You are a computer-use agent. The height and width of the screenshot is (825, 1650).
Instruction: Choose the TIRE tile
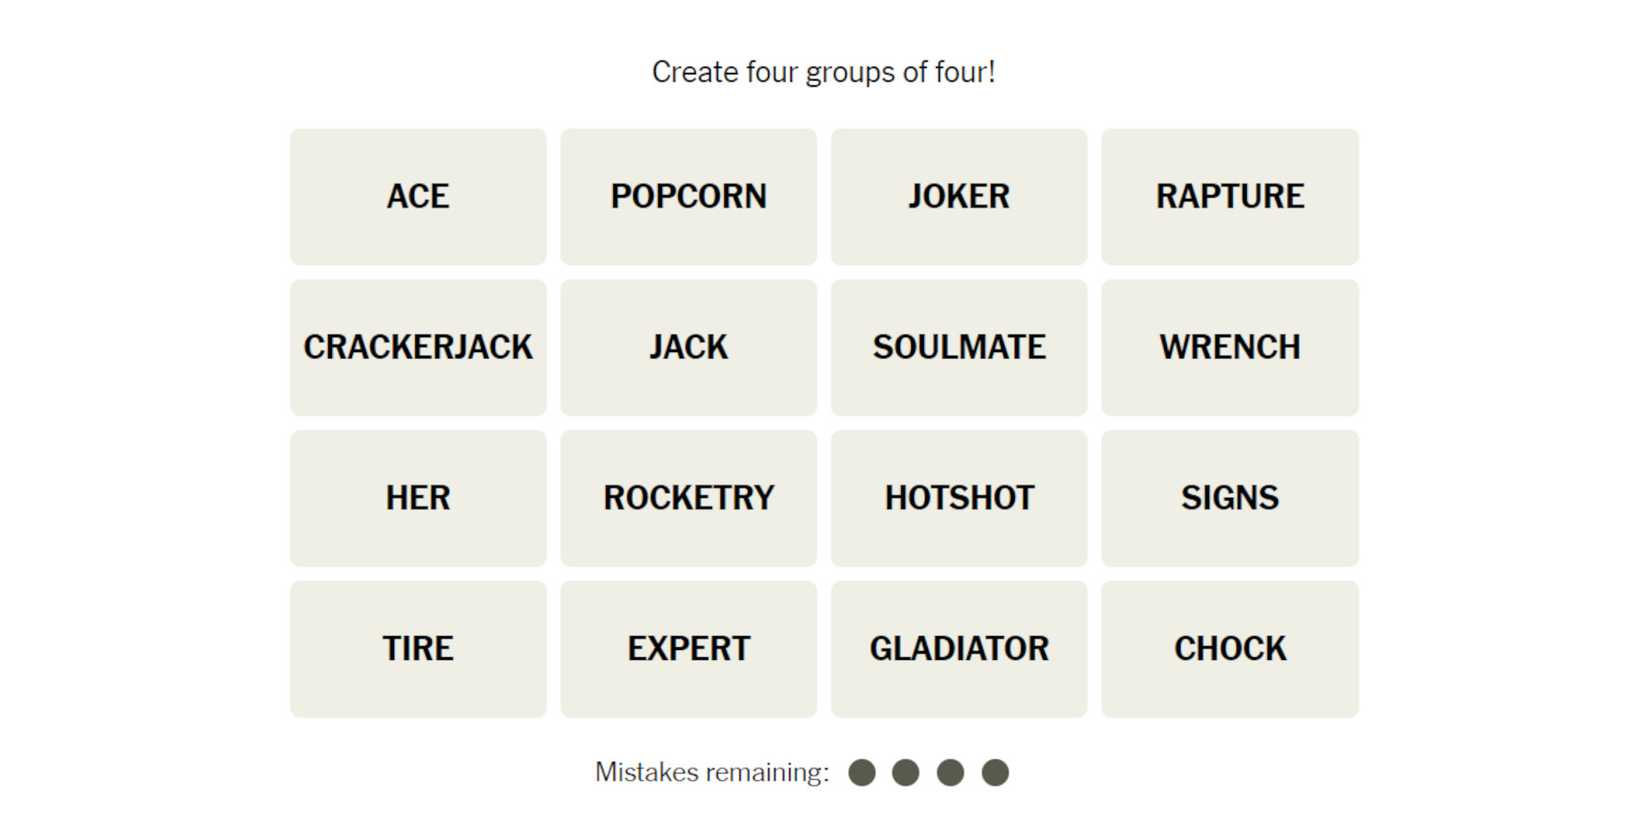(418, 649)
